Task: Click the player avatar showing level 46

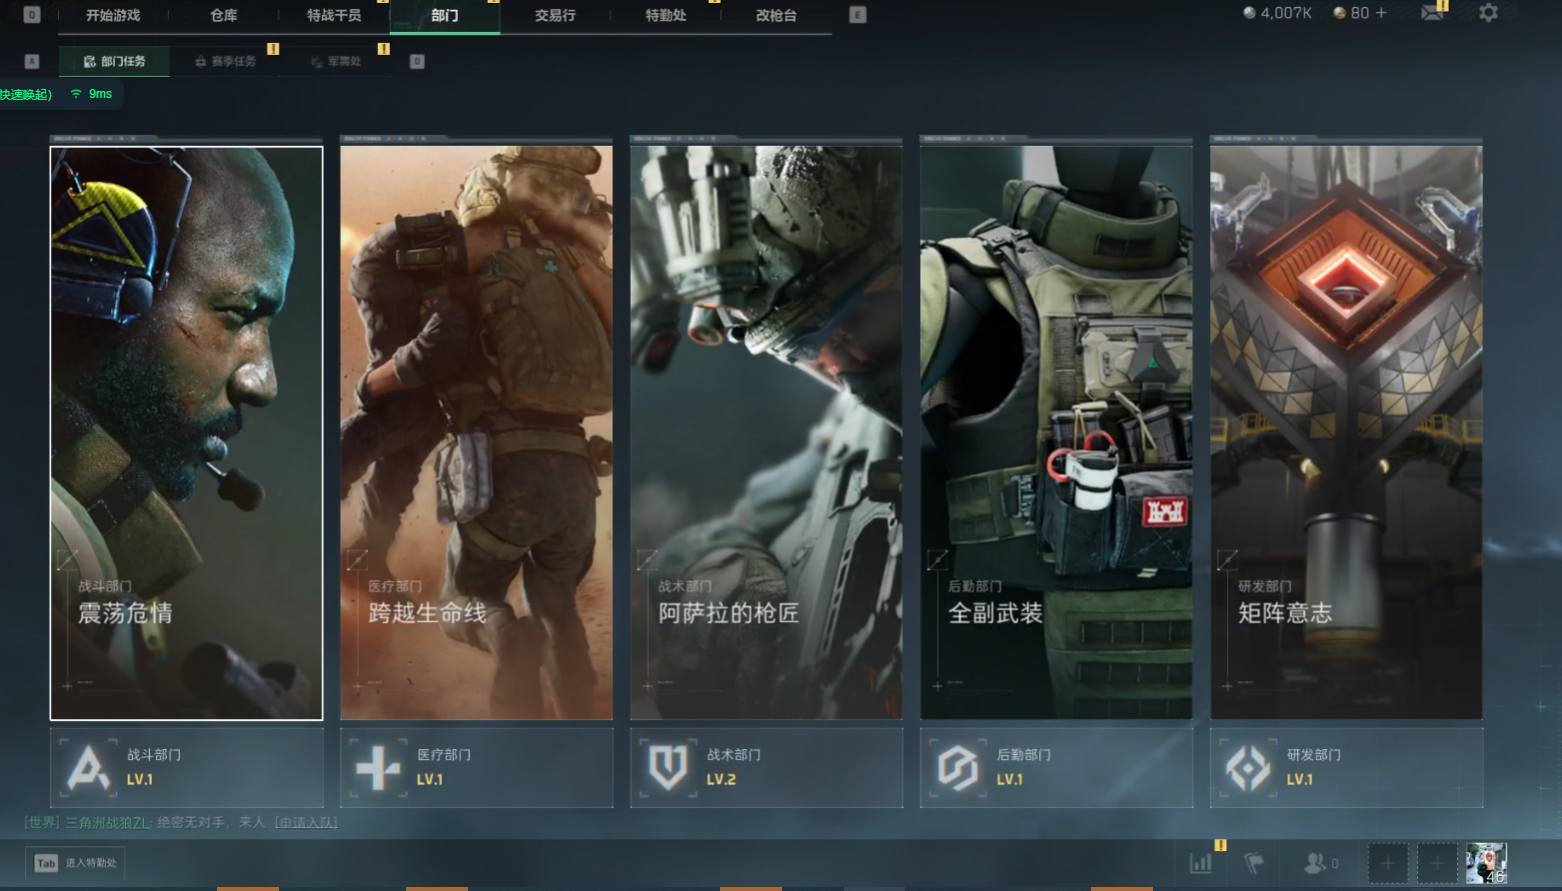Action: pos(1486,863)
